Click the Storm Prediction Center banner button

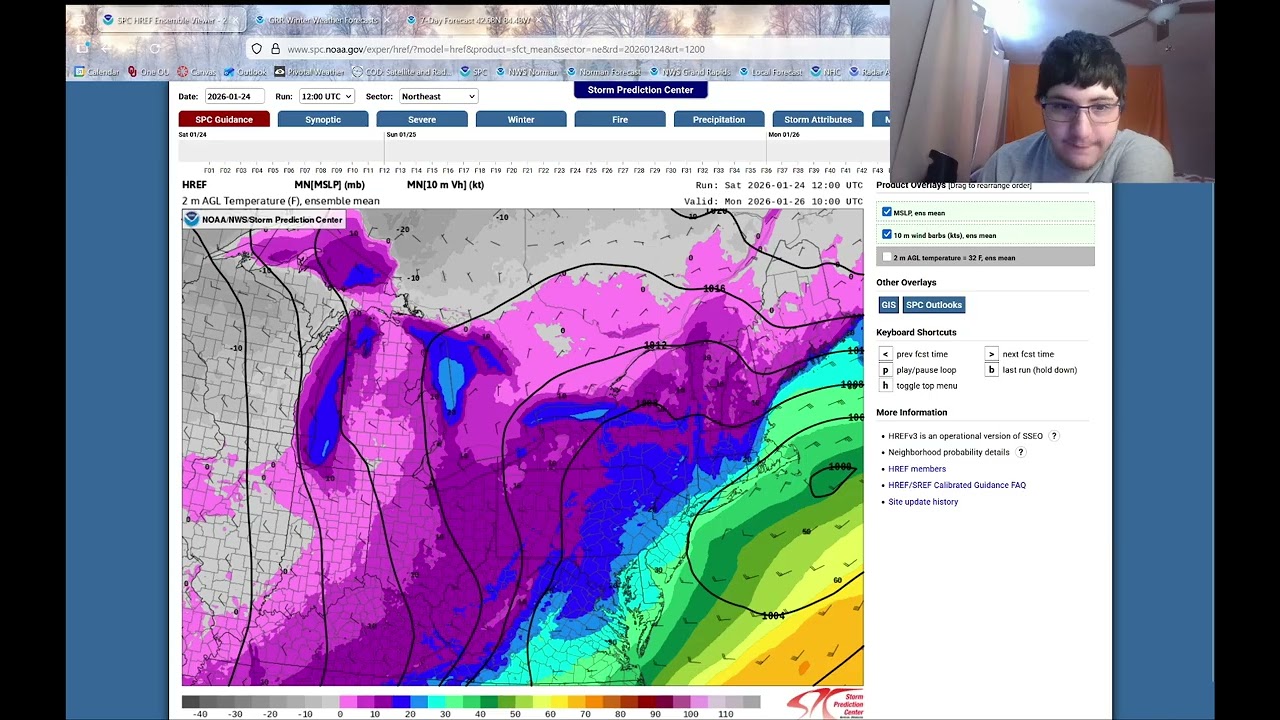click(640, 90)
